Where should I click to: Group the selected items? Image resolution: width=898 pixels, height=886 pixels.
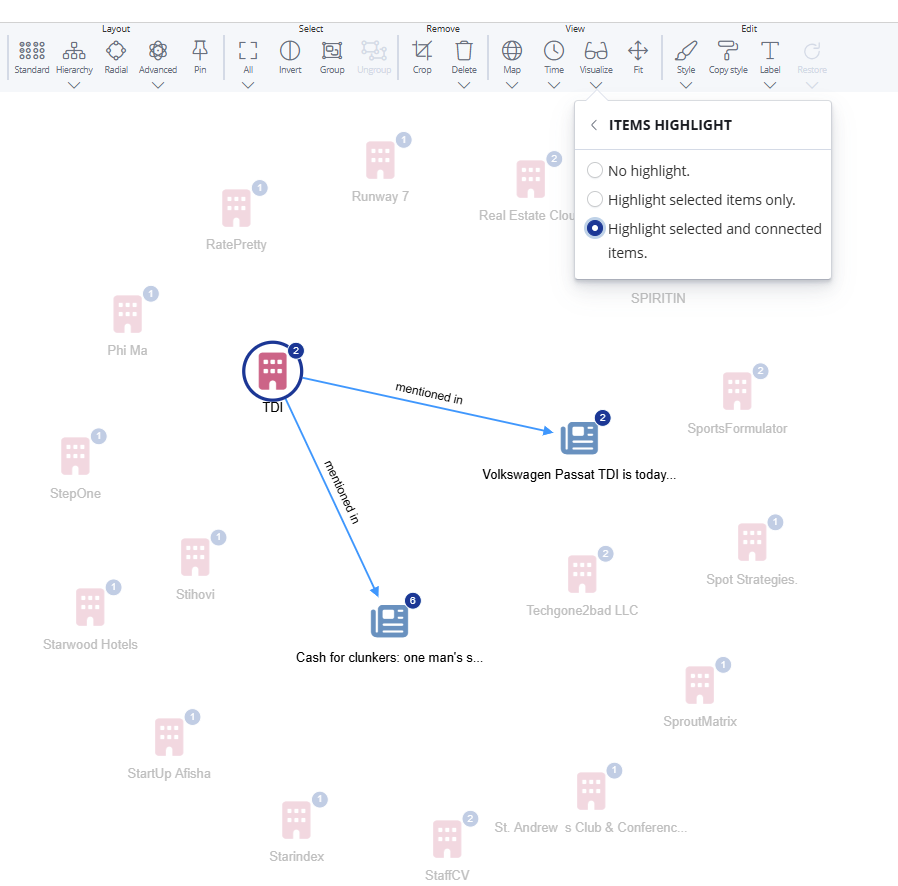tap(332, 57)
